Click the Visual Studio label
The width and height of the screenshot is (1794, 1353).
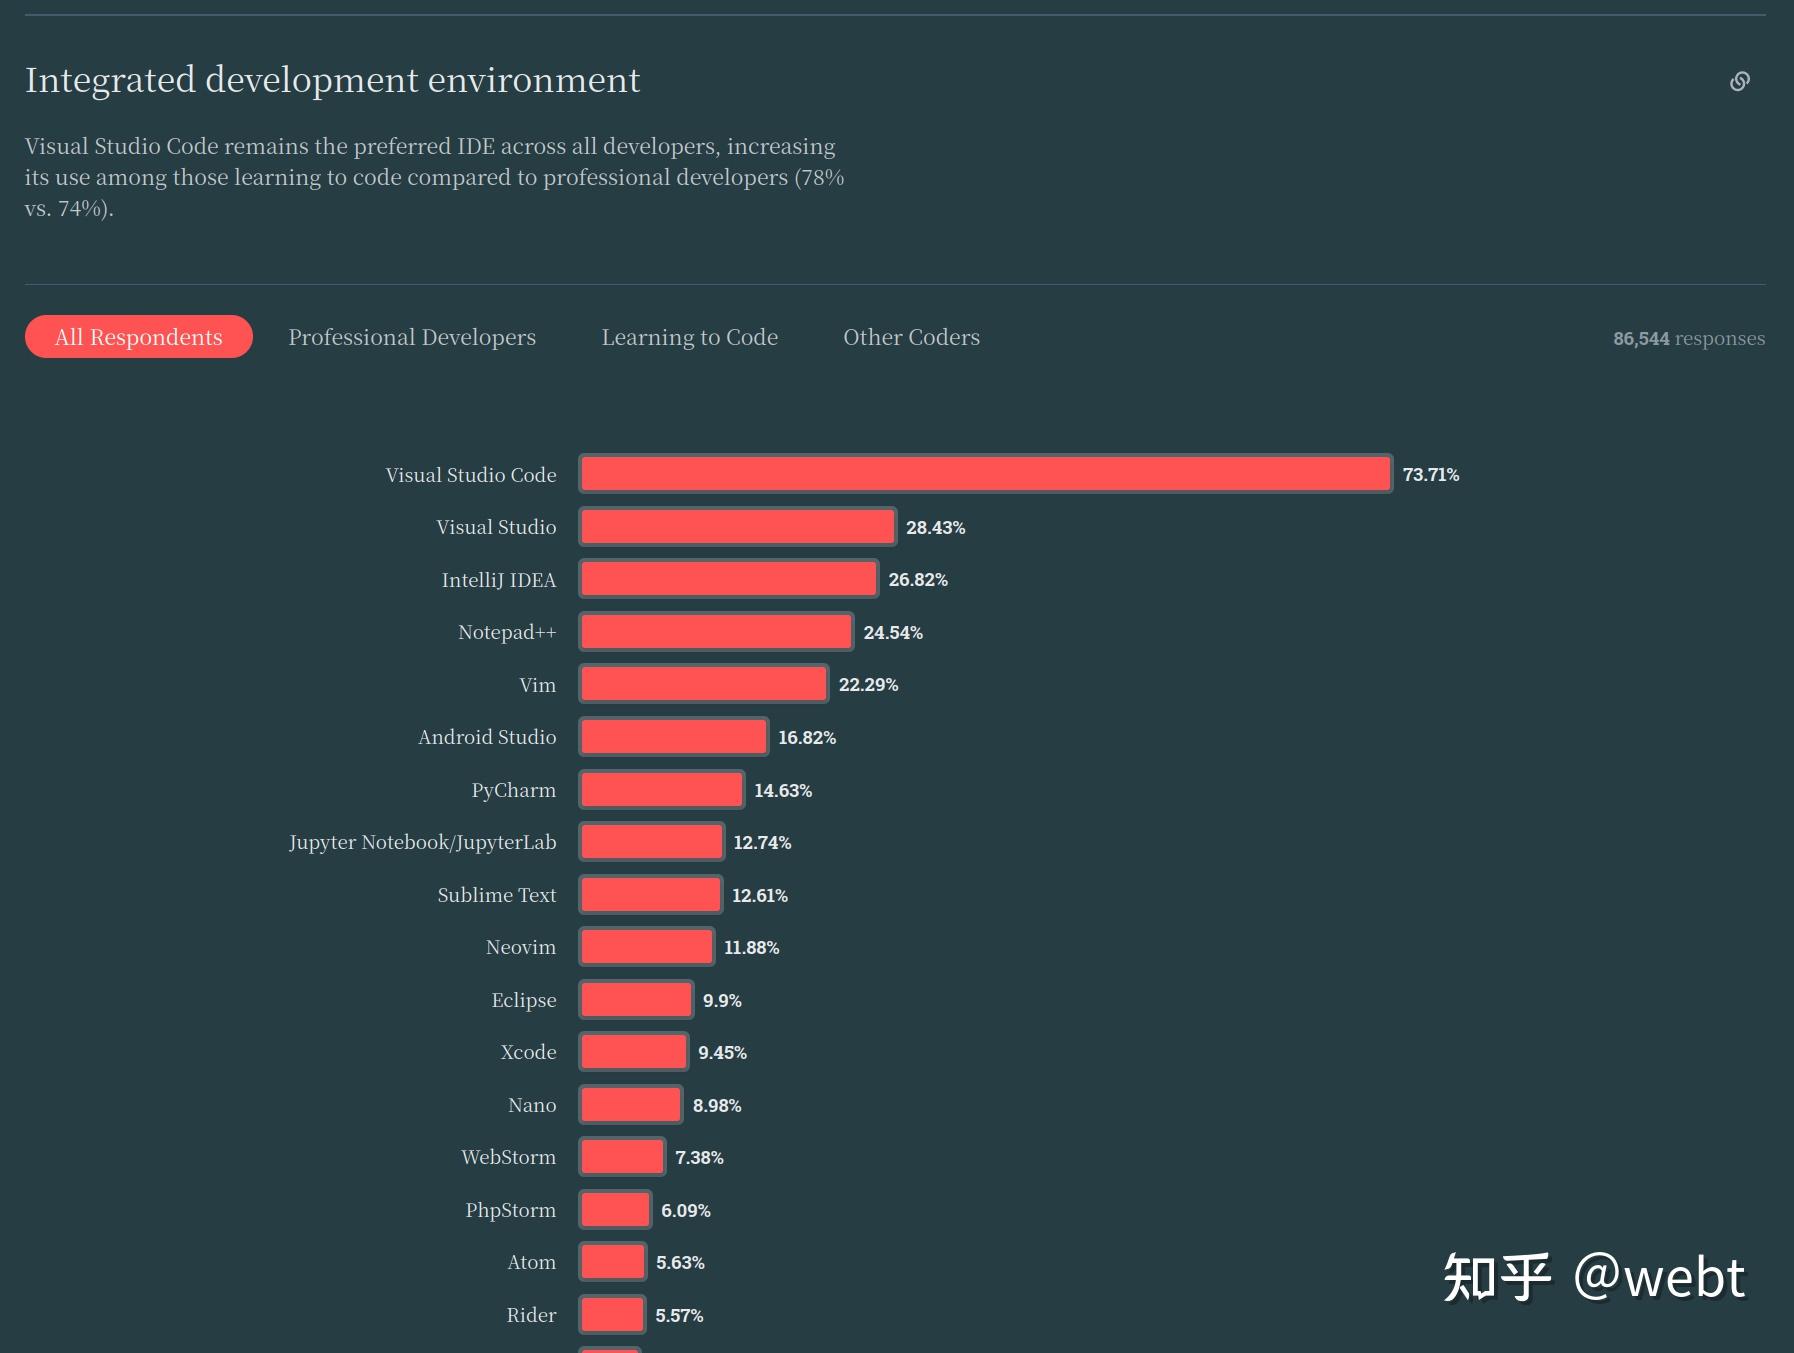496,527
